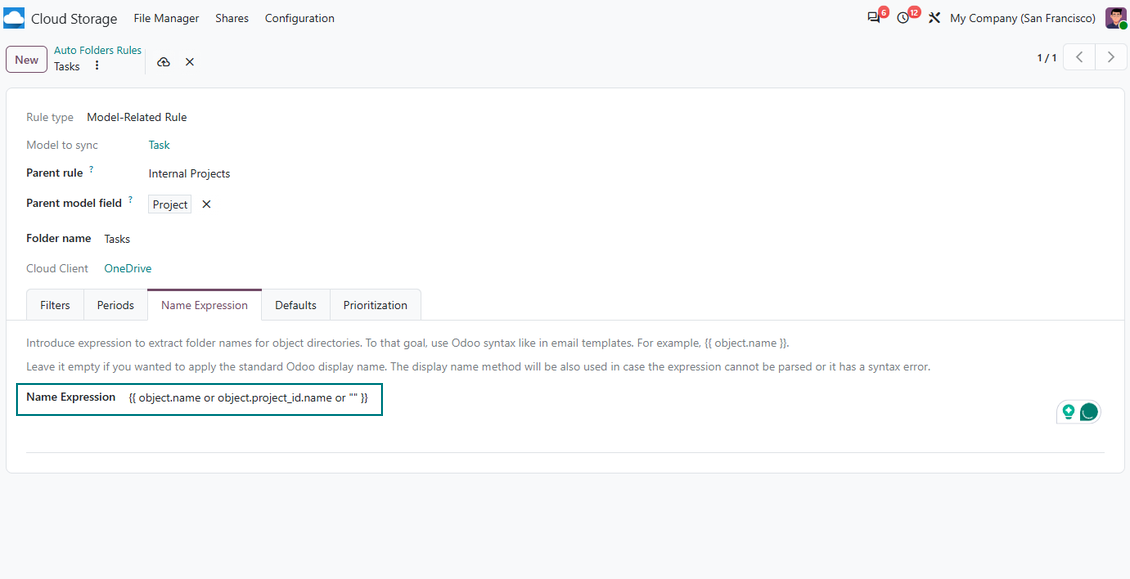Open the My Company (San Francisco) company switcher

point(1023,18)
